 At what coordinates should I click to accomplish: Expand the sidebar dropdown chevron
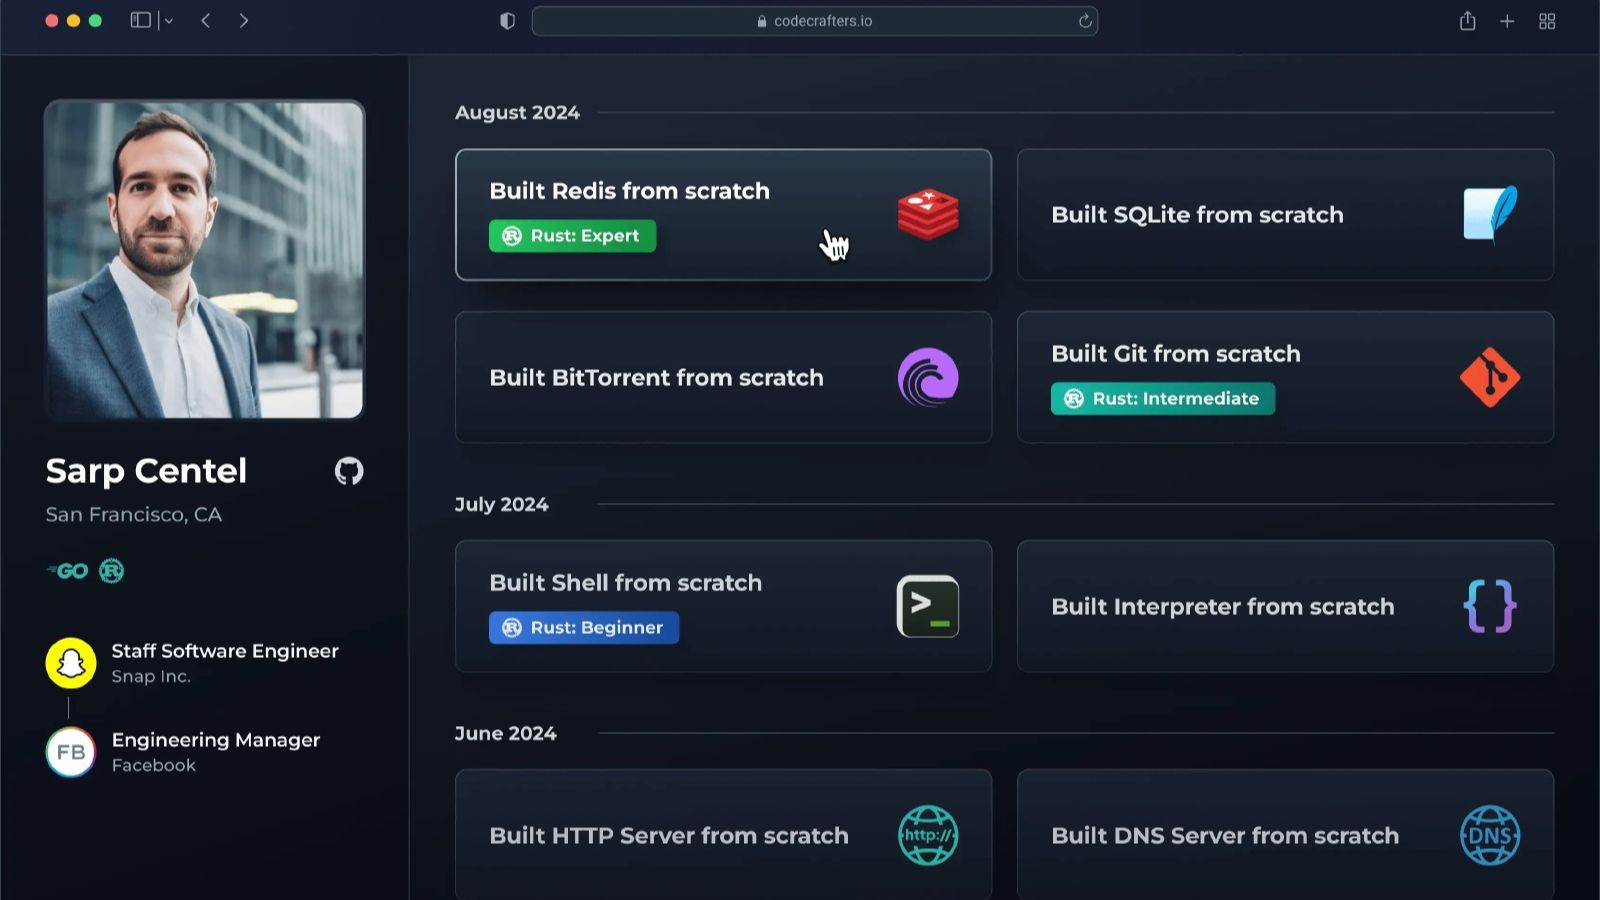coord(168,21)
